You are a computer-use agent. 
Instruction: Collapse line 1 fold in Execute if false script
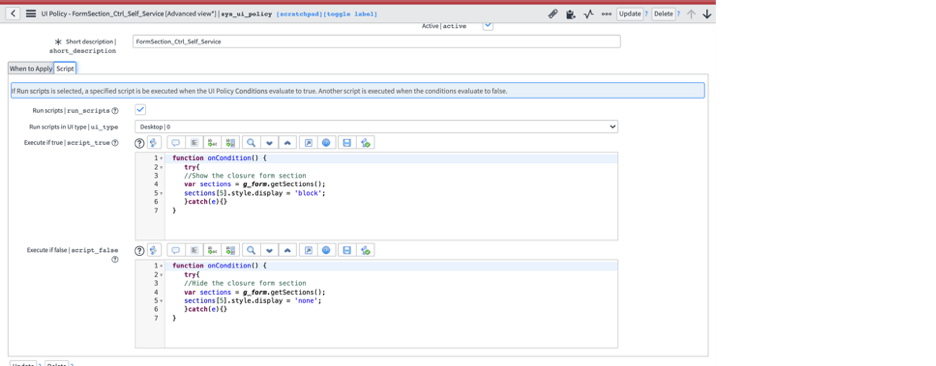coord(162,266)
